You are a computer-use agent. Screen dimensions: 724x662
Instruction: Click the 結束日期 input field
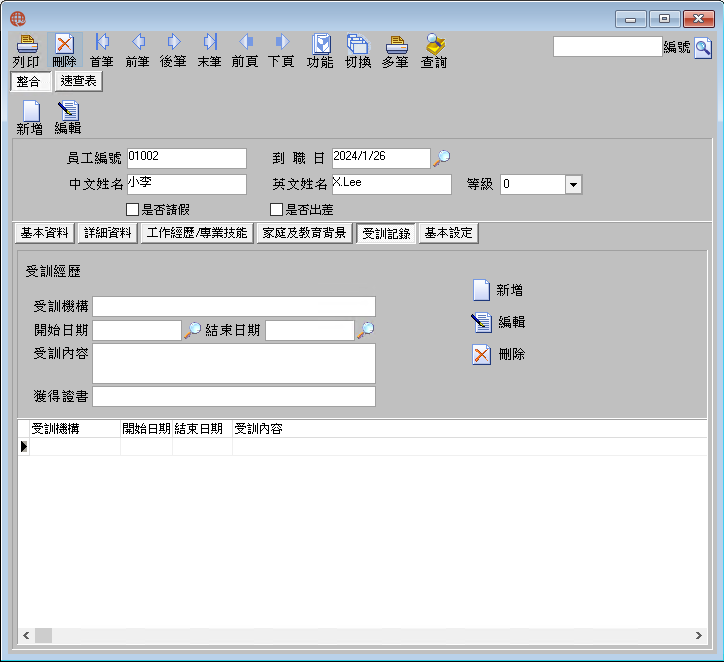pyautogui.click(x=310, y=331)
